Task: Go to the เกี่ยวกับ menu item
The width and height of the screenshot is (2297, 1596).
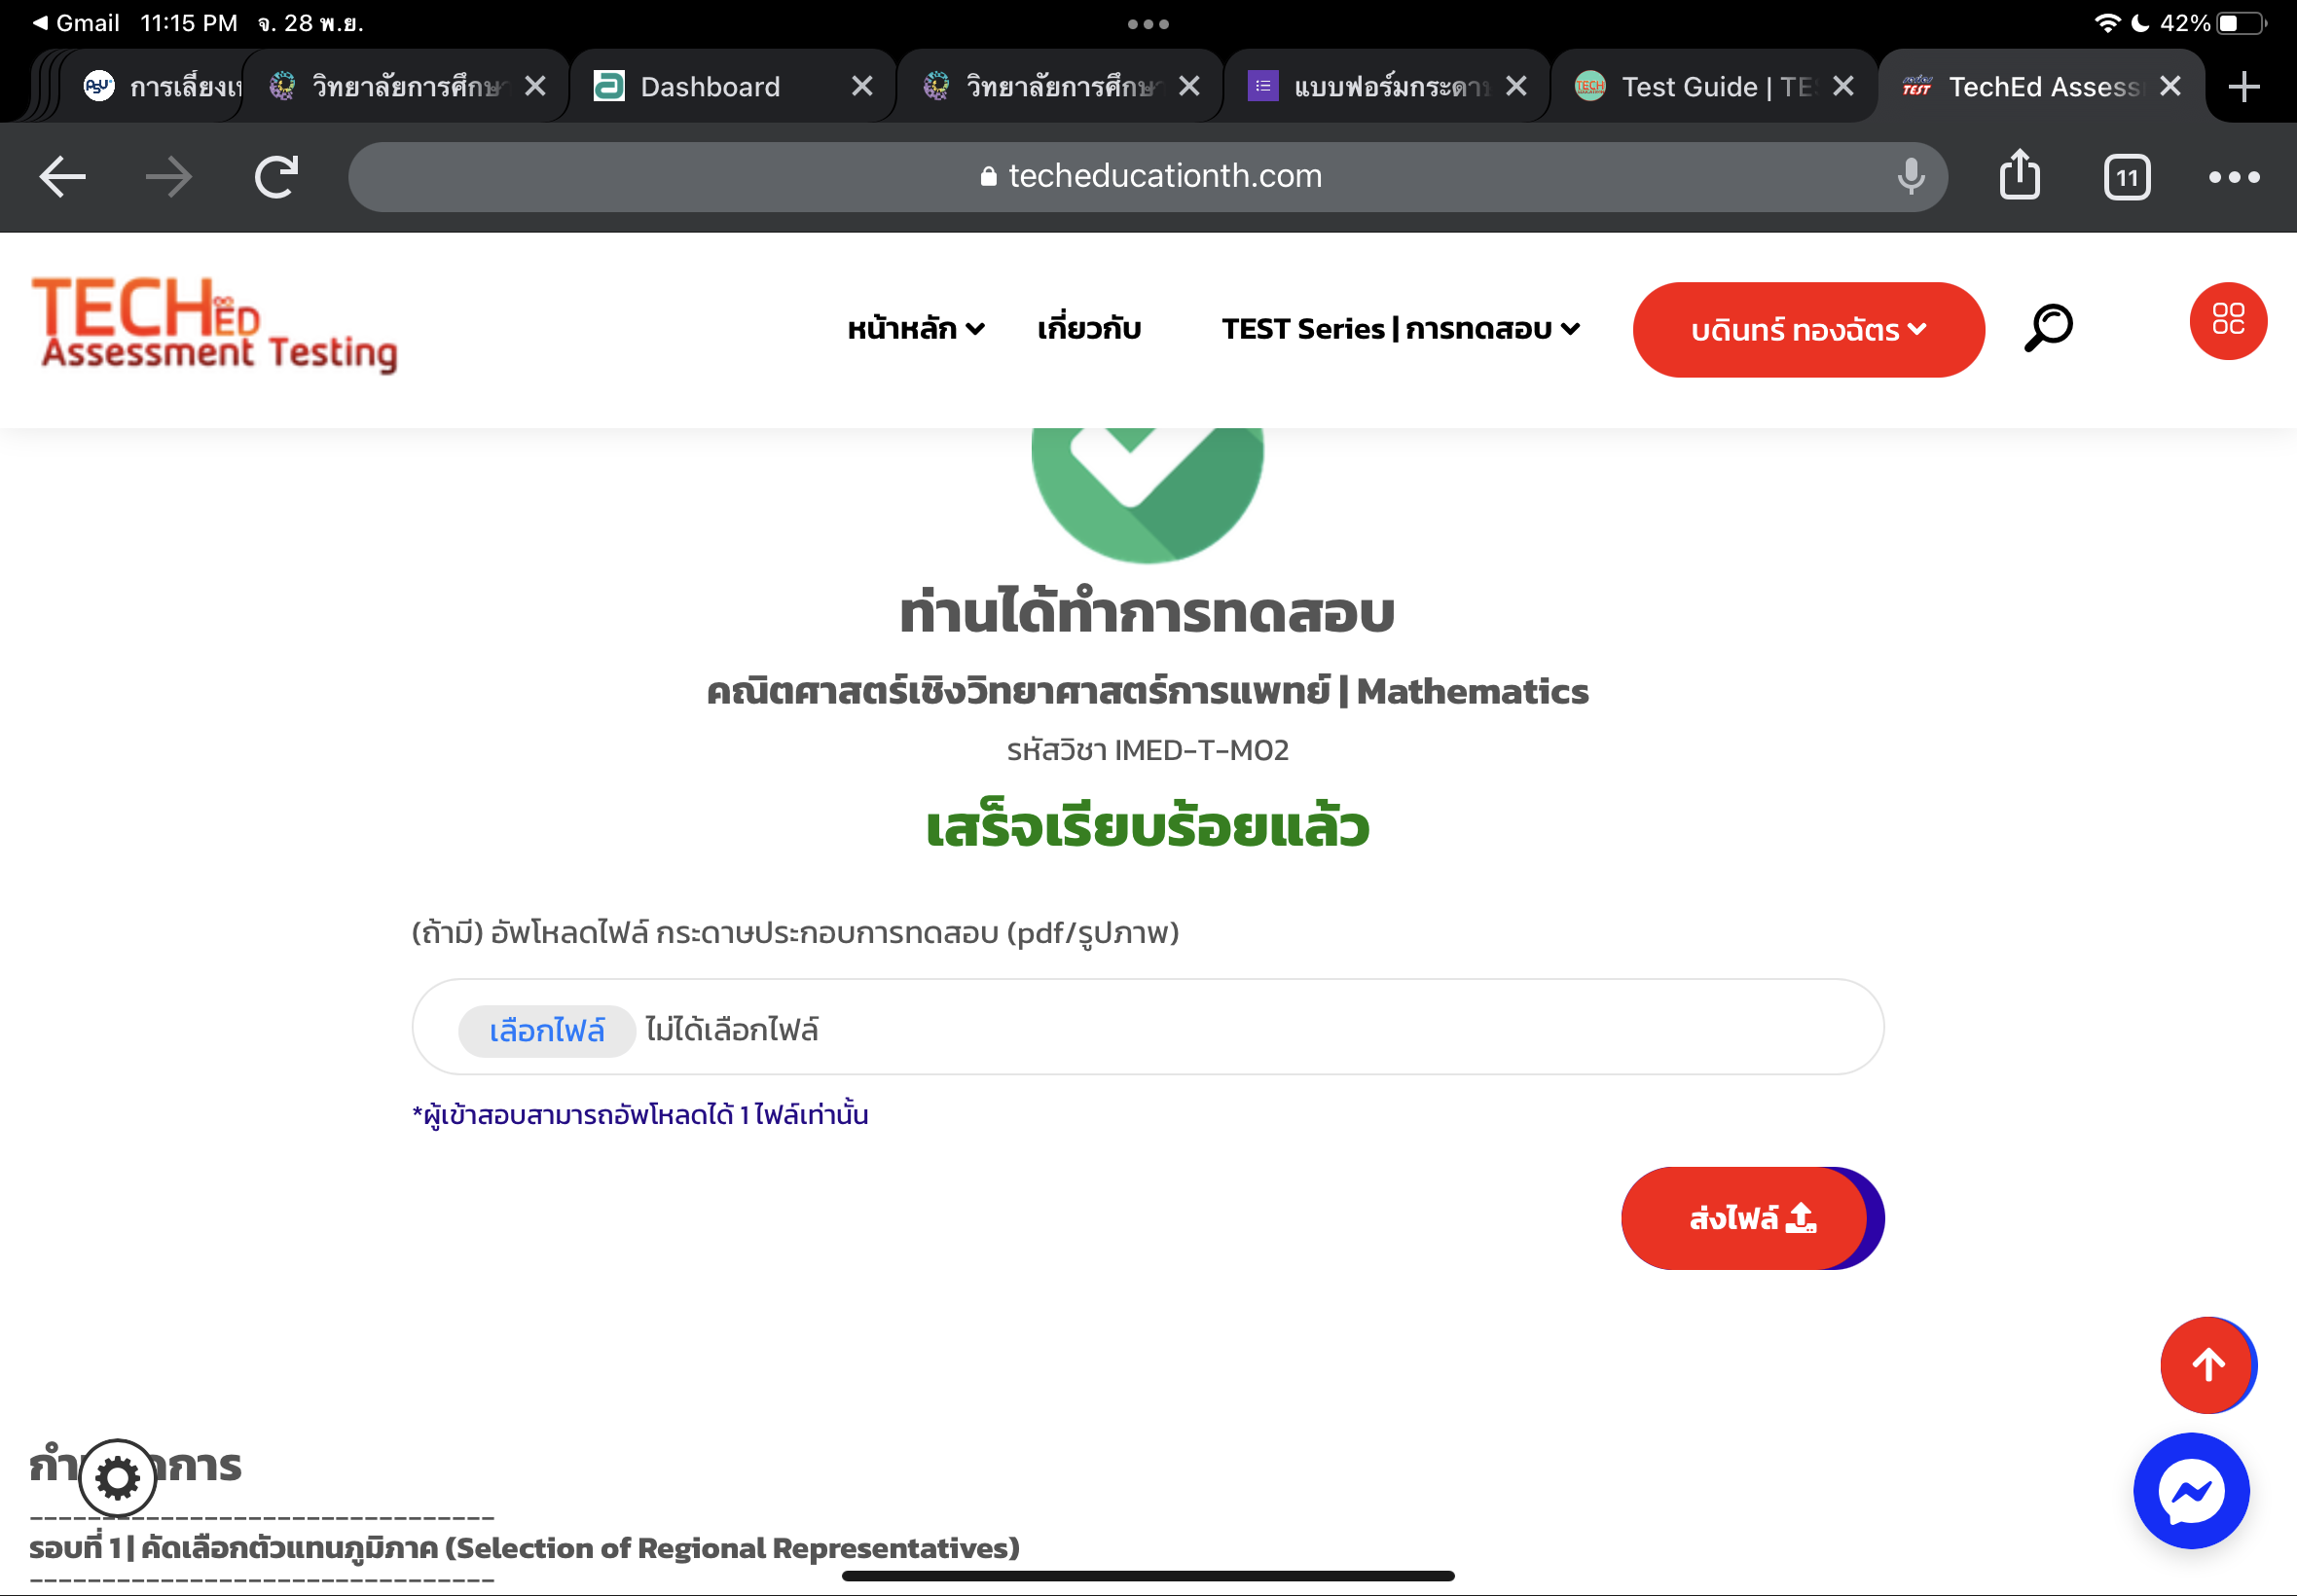Action: [1089, 329]
